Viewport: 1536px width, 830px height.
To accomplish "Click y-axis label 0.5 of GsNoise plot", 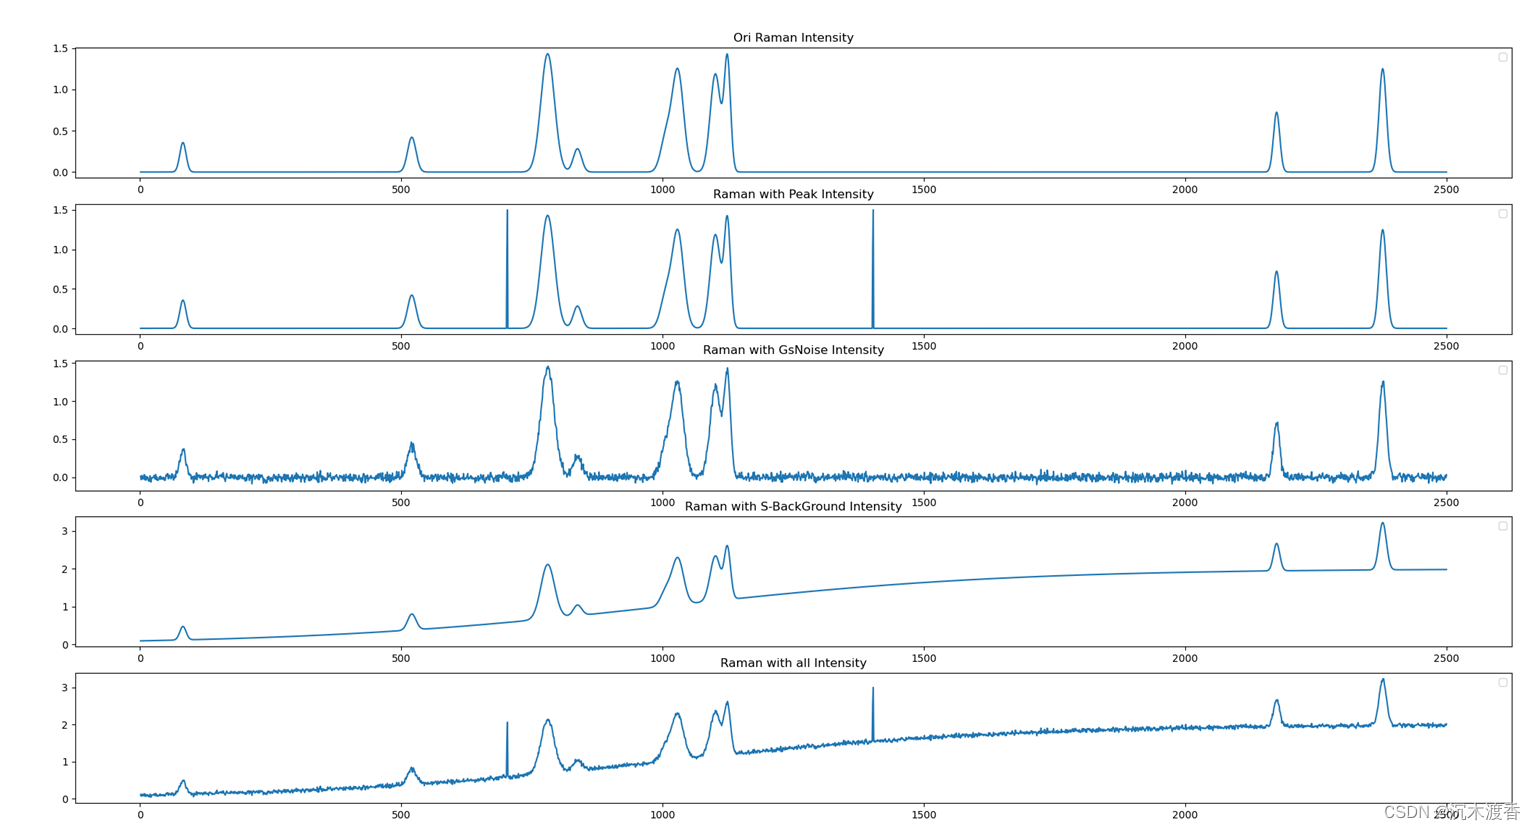I will click(x=60, y=440).
